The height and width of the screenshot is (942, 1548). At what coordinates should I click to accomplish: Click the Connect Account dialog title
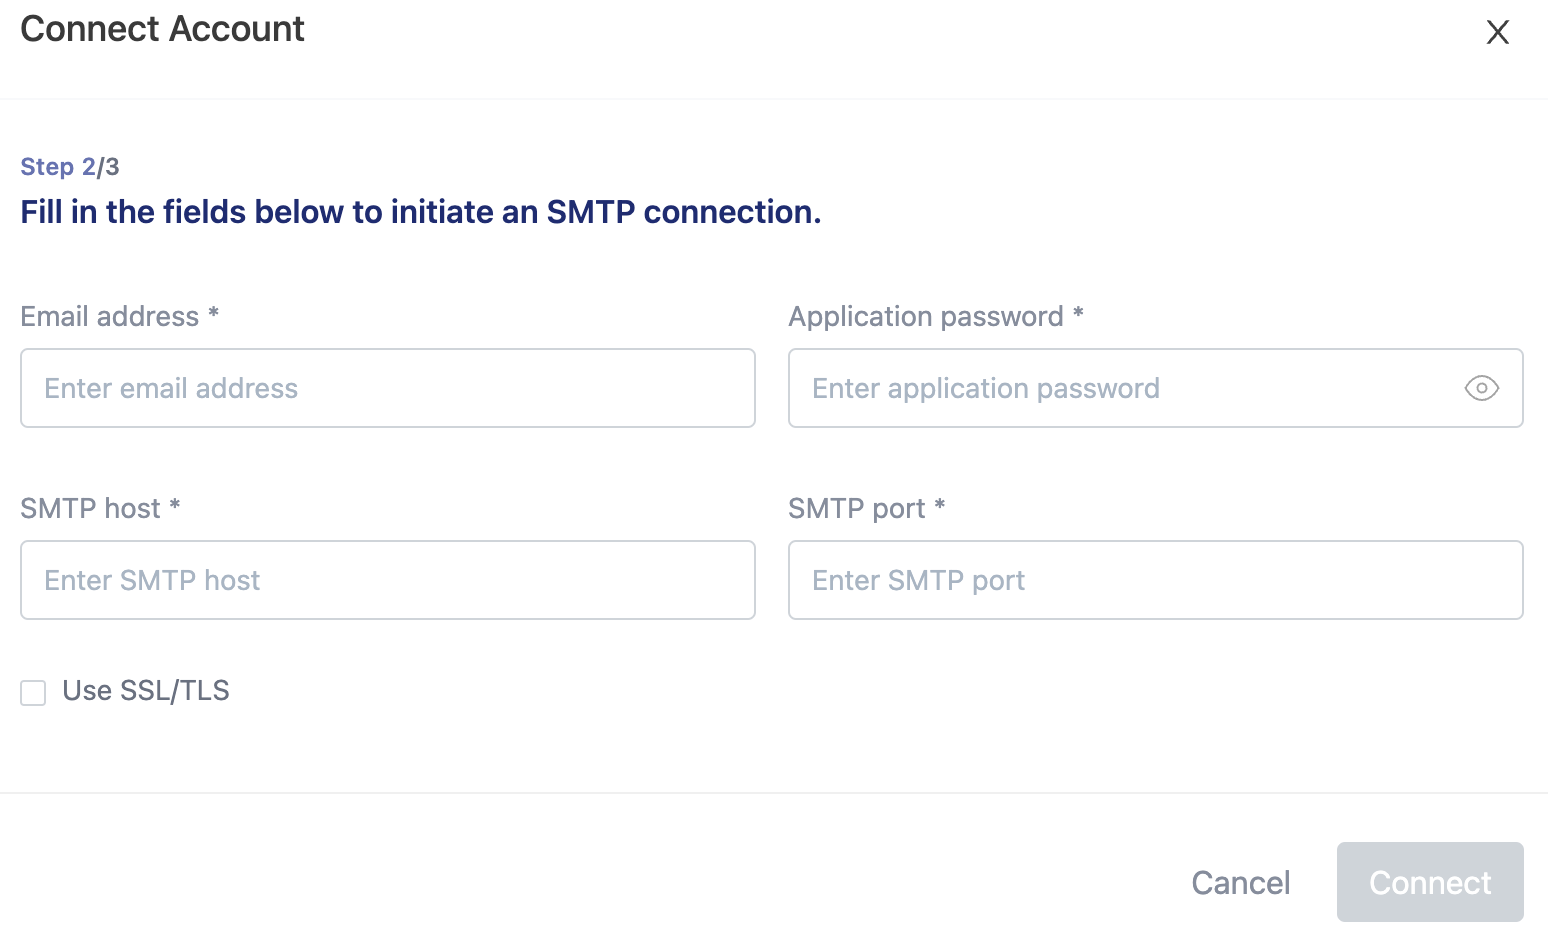(162, 29)
